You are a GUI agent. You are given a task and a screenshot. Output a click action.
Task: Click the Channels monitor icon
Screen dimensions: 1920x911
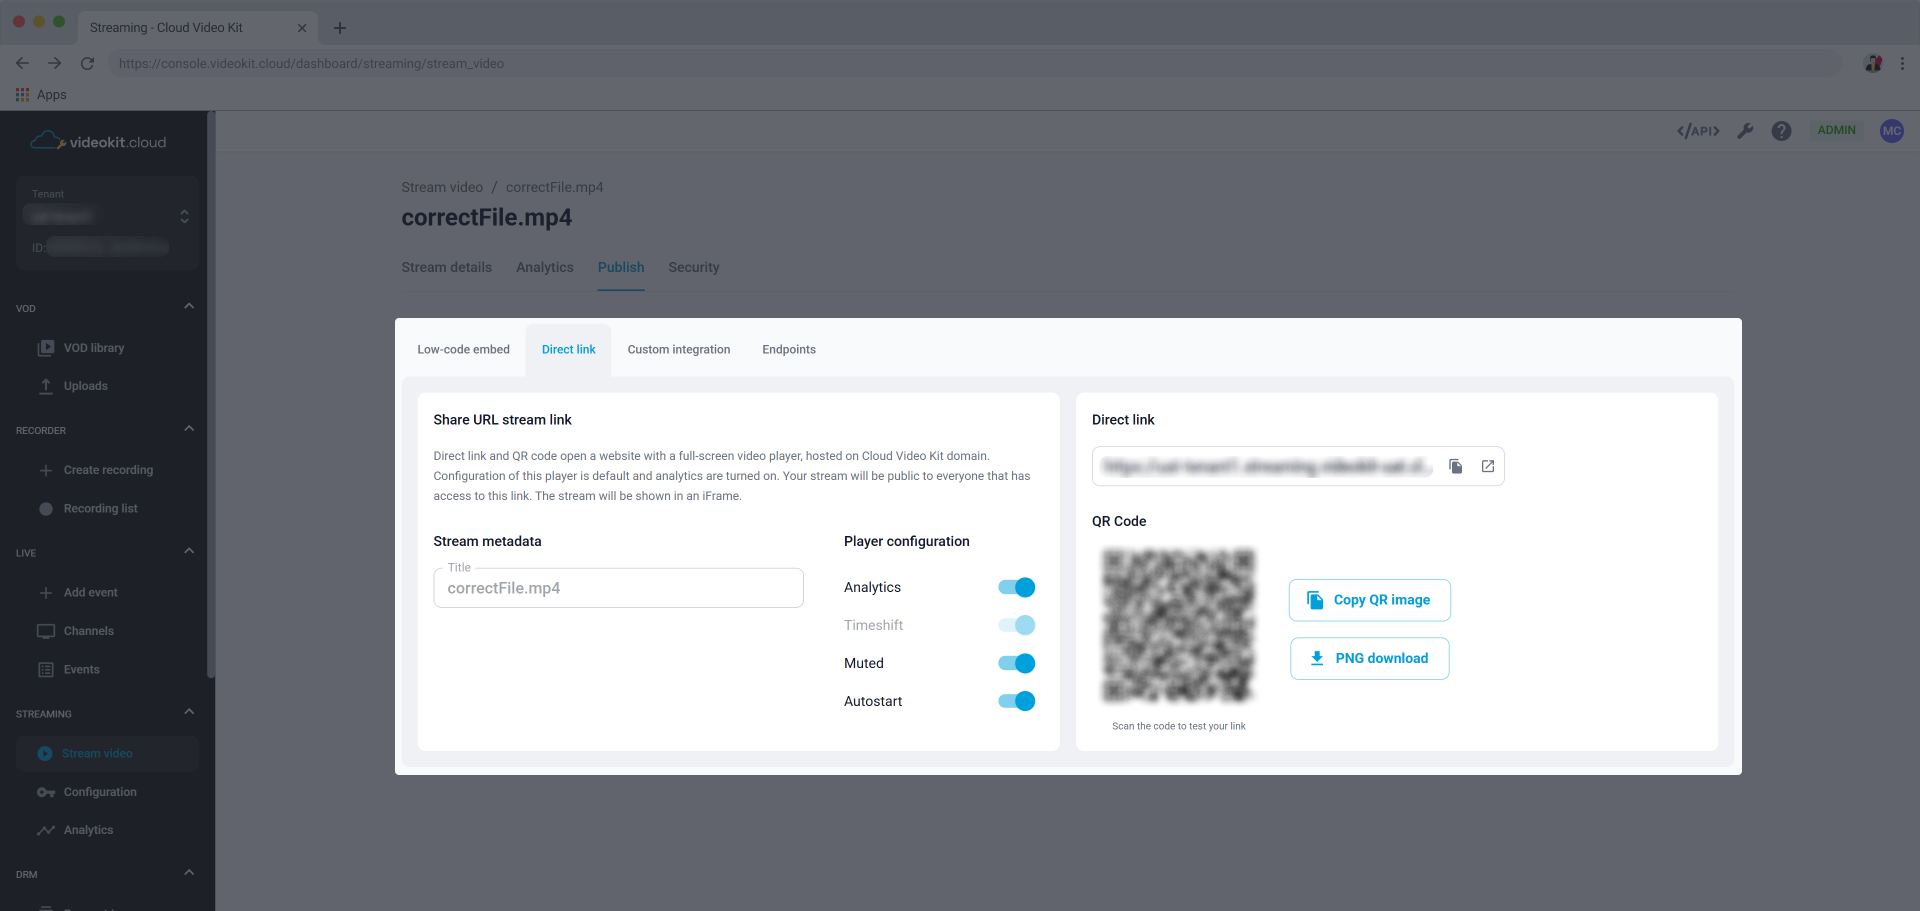46,631
